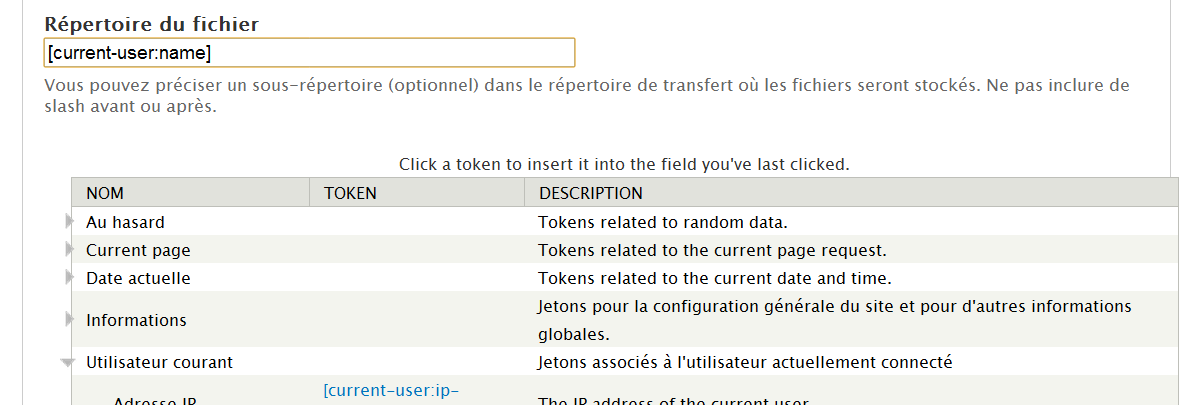
Task: Click the NOM column header
Action: (105, 193)
